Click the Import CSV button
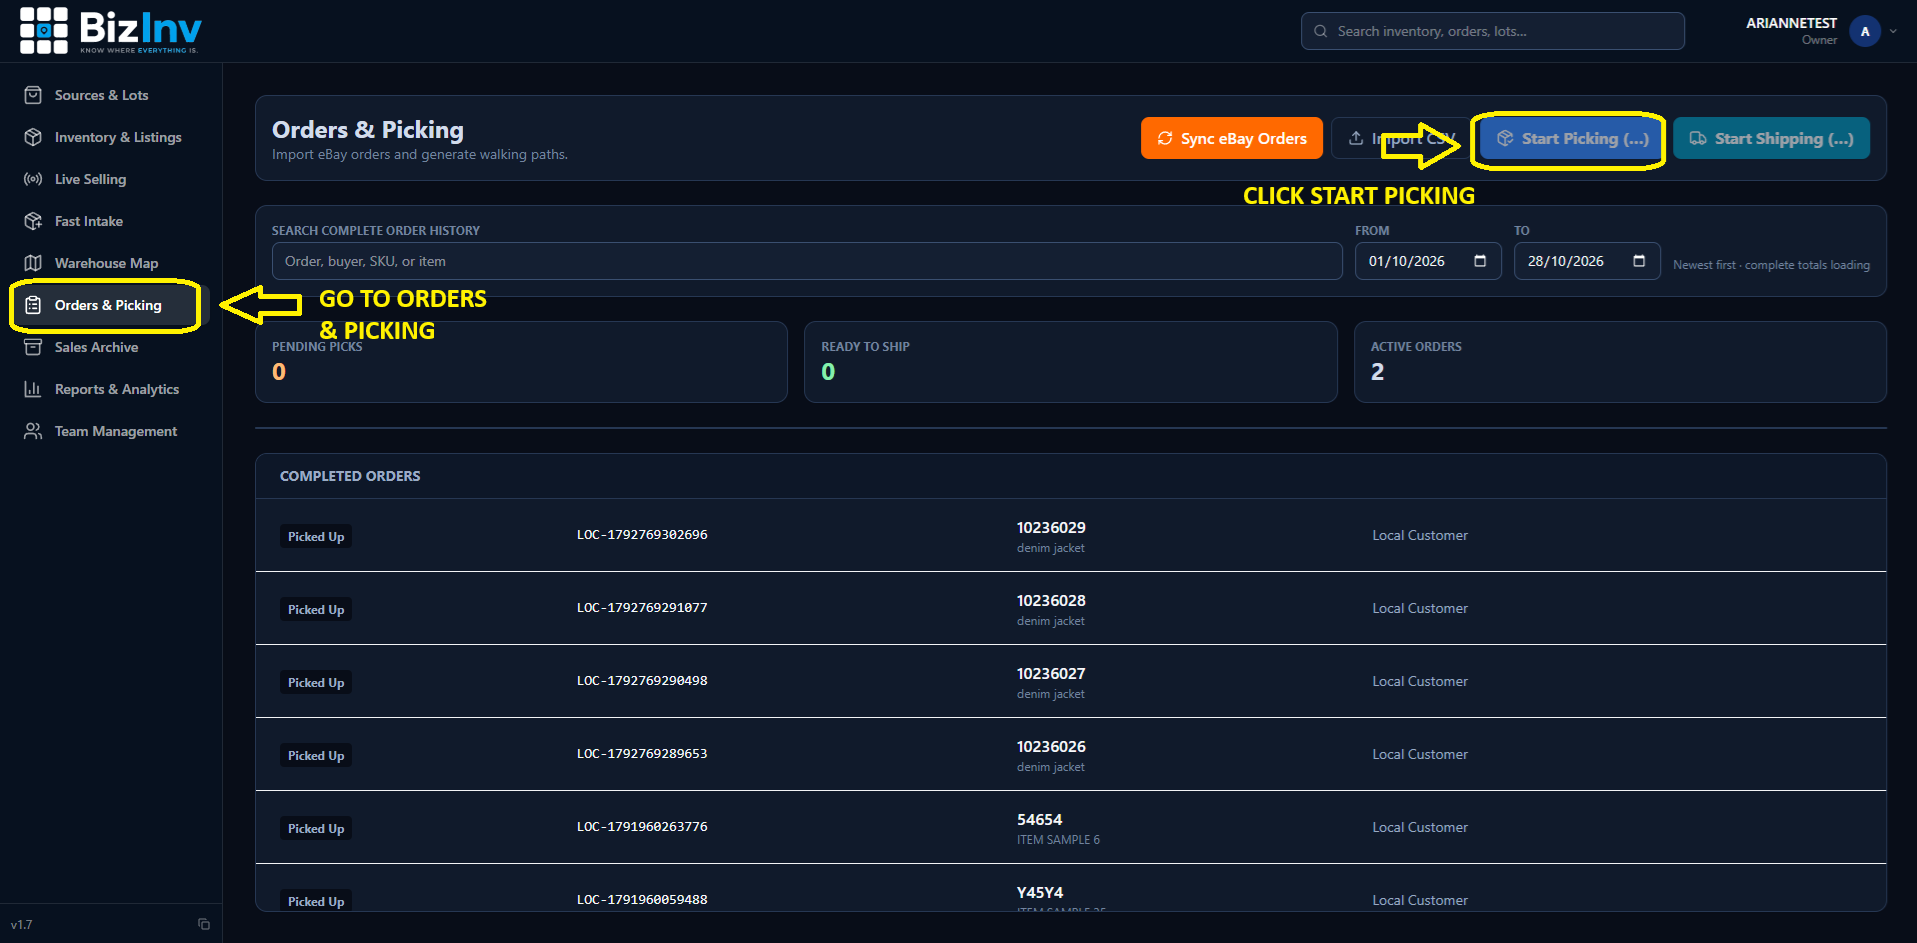This screenshot has width=1917, height=943. (1401, 138)
